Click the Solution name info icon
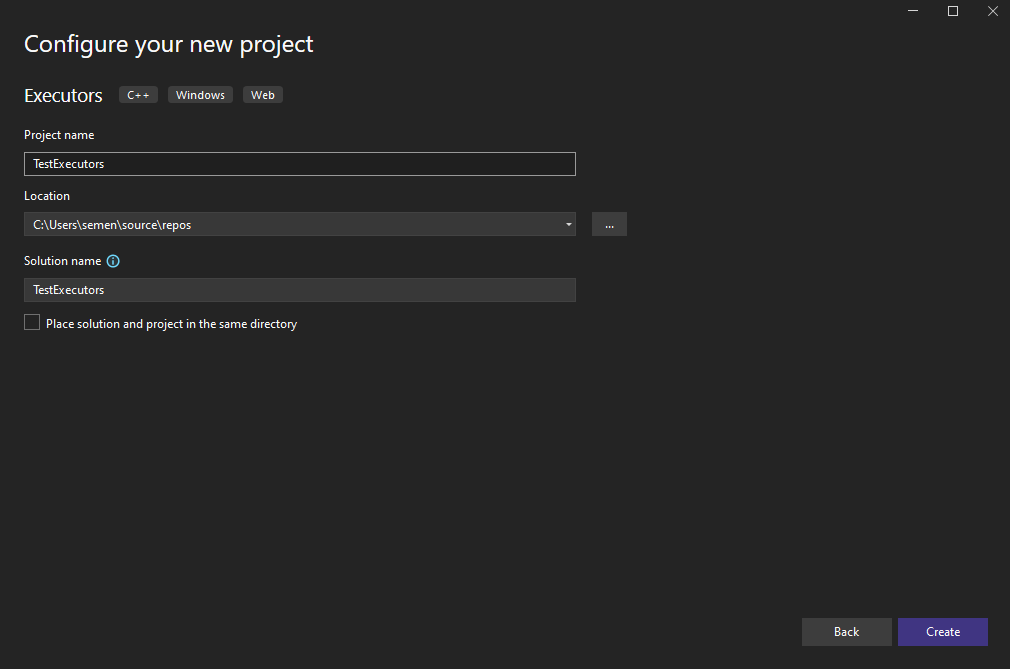This screenshot has height=669, width=1010. pos(113,261)
